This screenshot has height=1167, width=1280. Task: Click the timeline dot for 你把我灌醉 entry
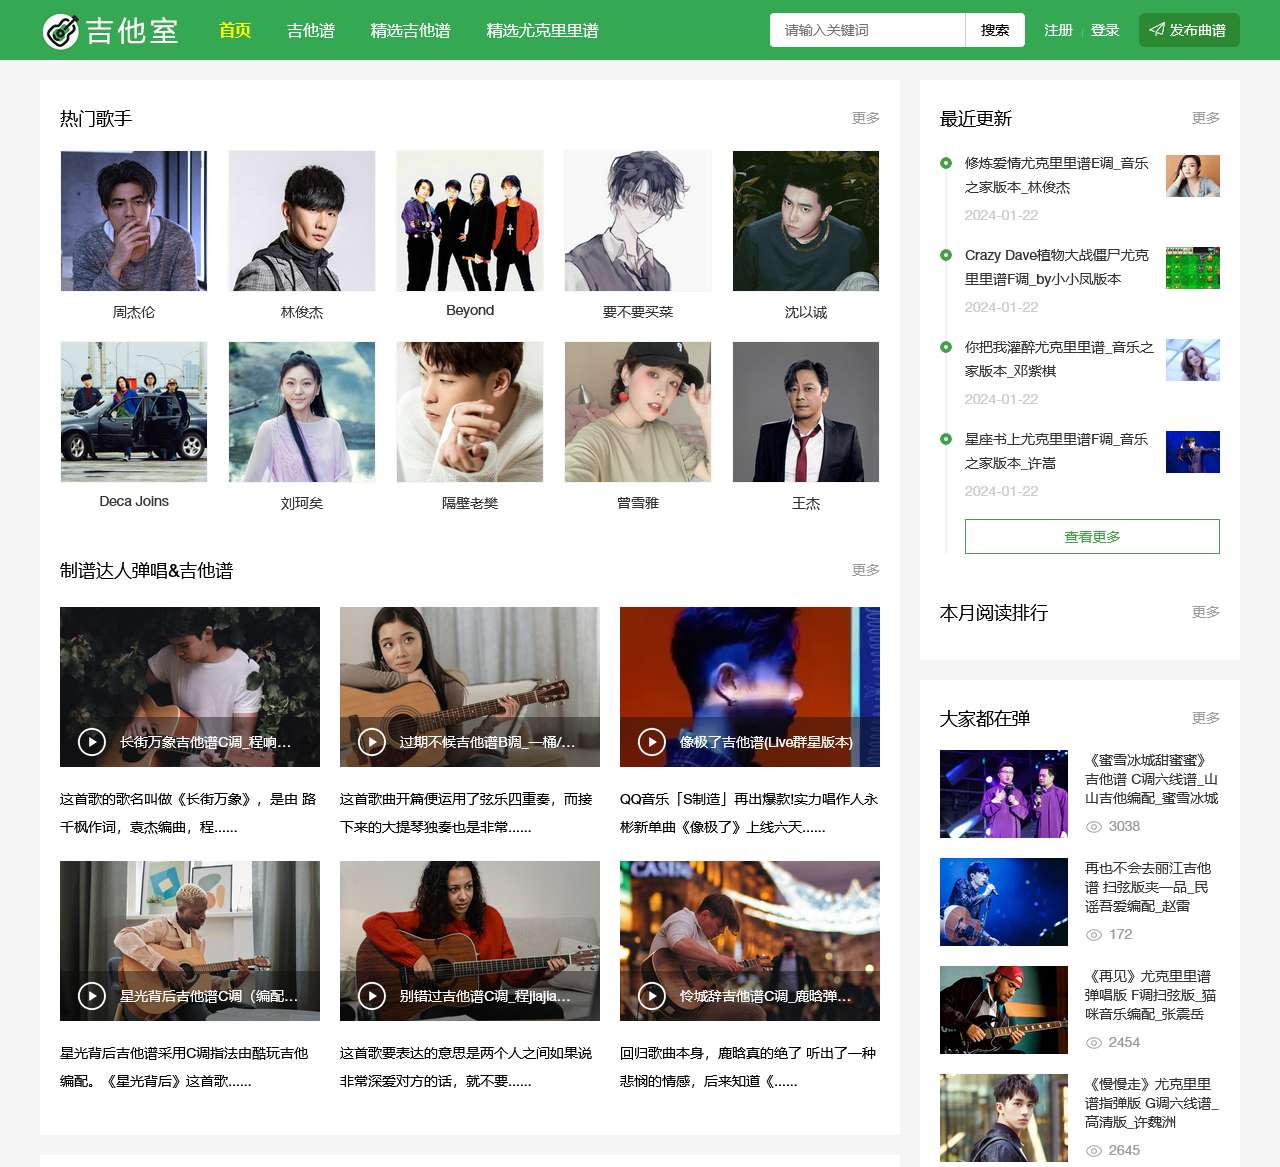(x=946, y=347)
